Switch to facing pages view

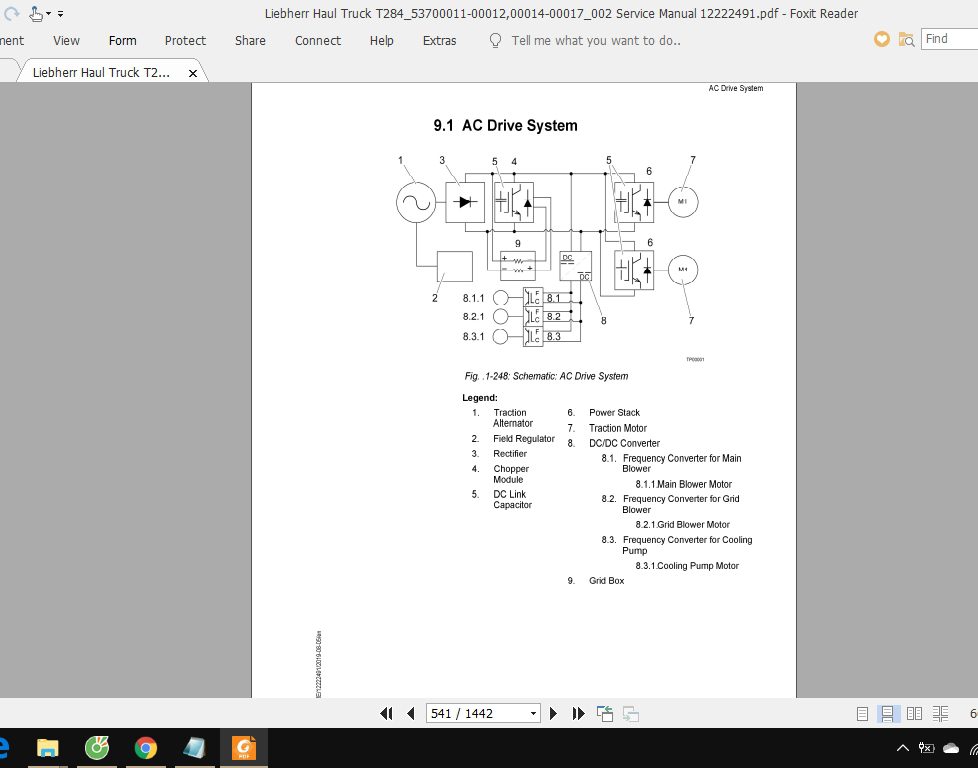tap(914, 713)
